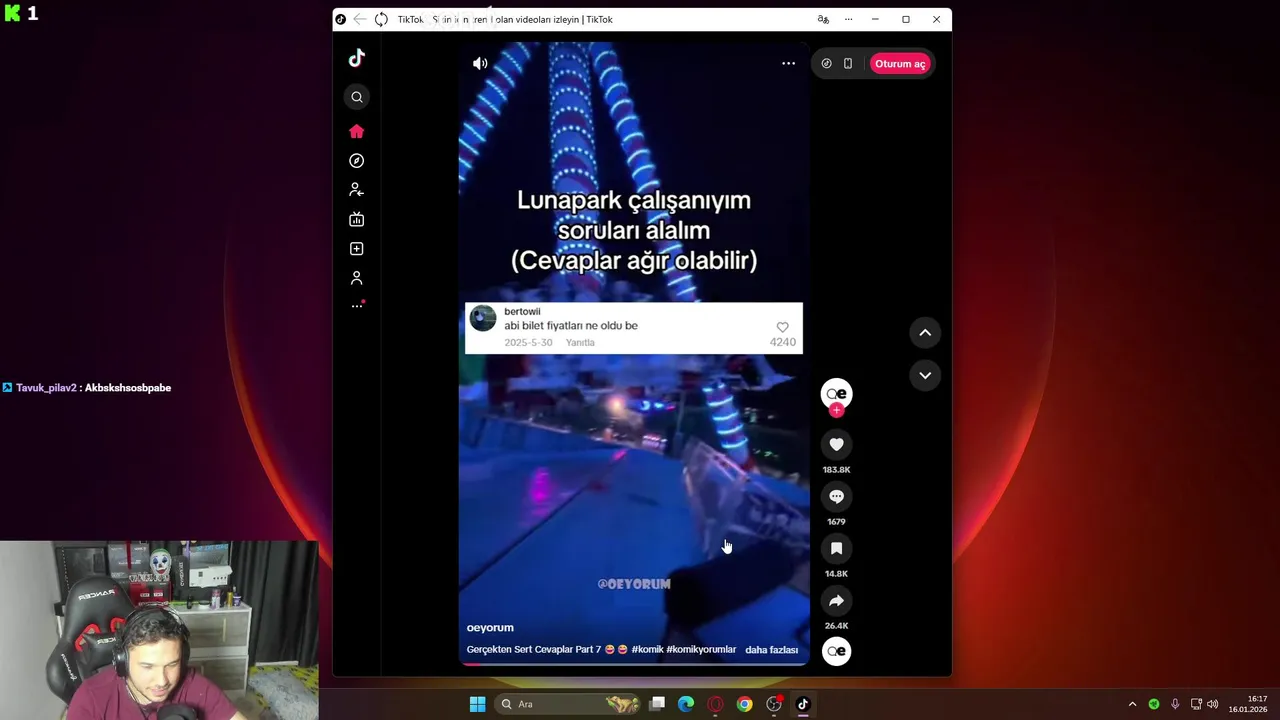The image size is (1280, 720).
Task: Like the video with heart icon
Action: point(837,445)
